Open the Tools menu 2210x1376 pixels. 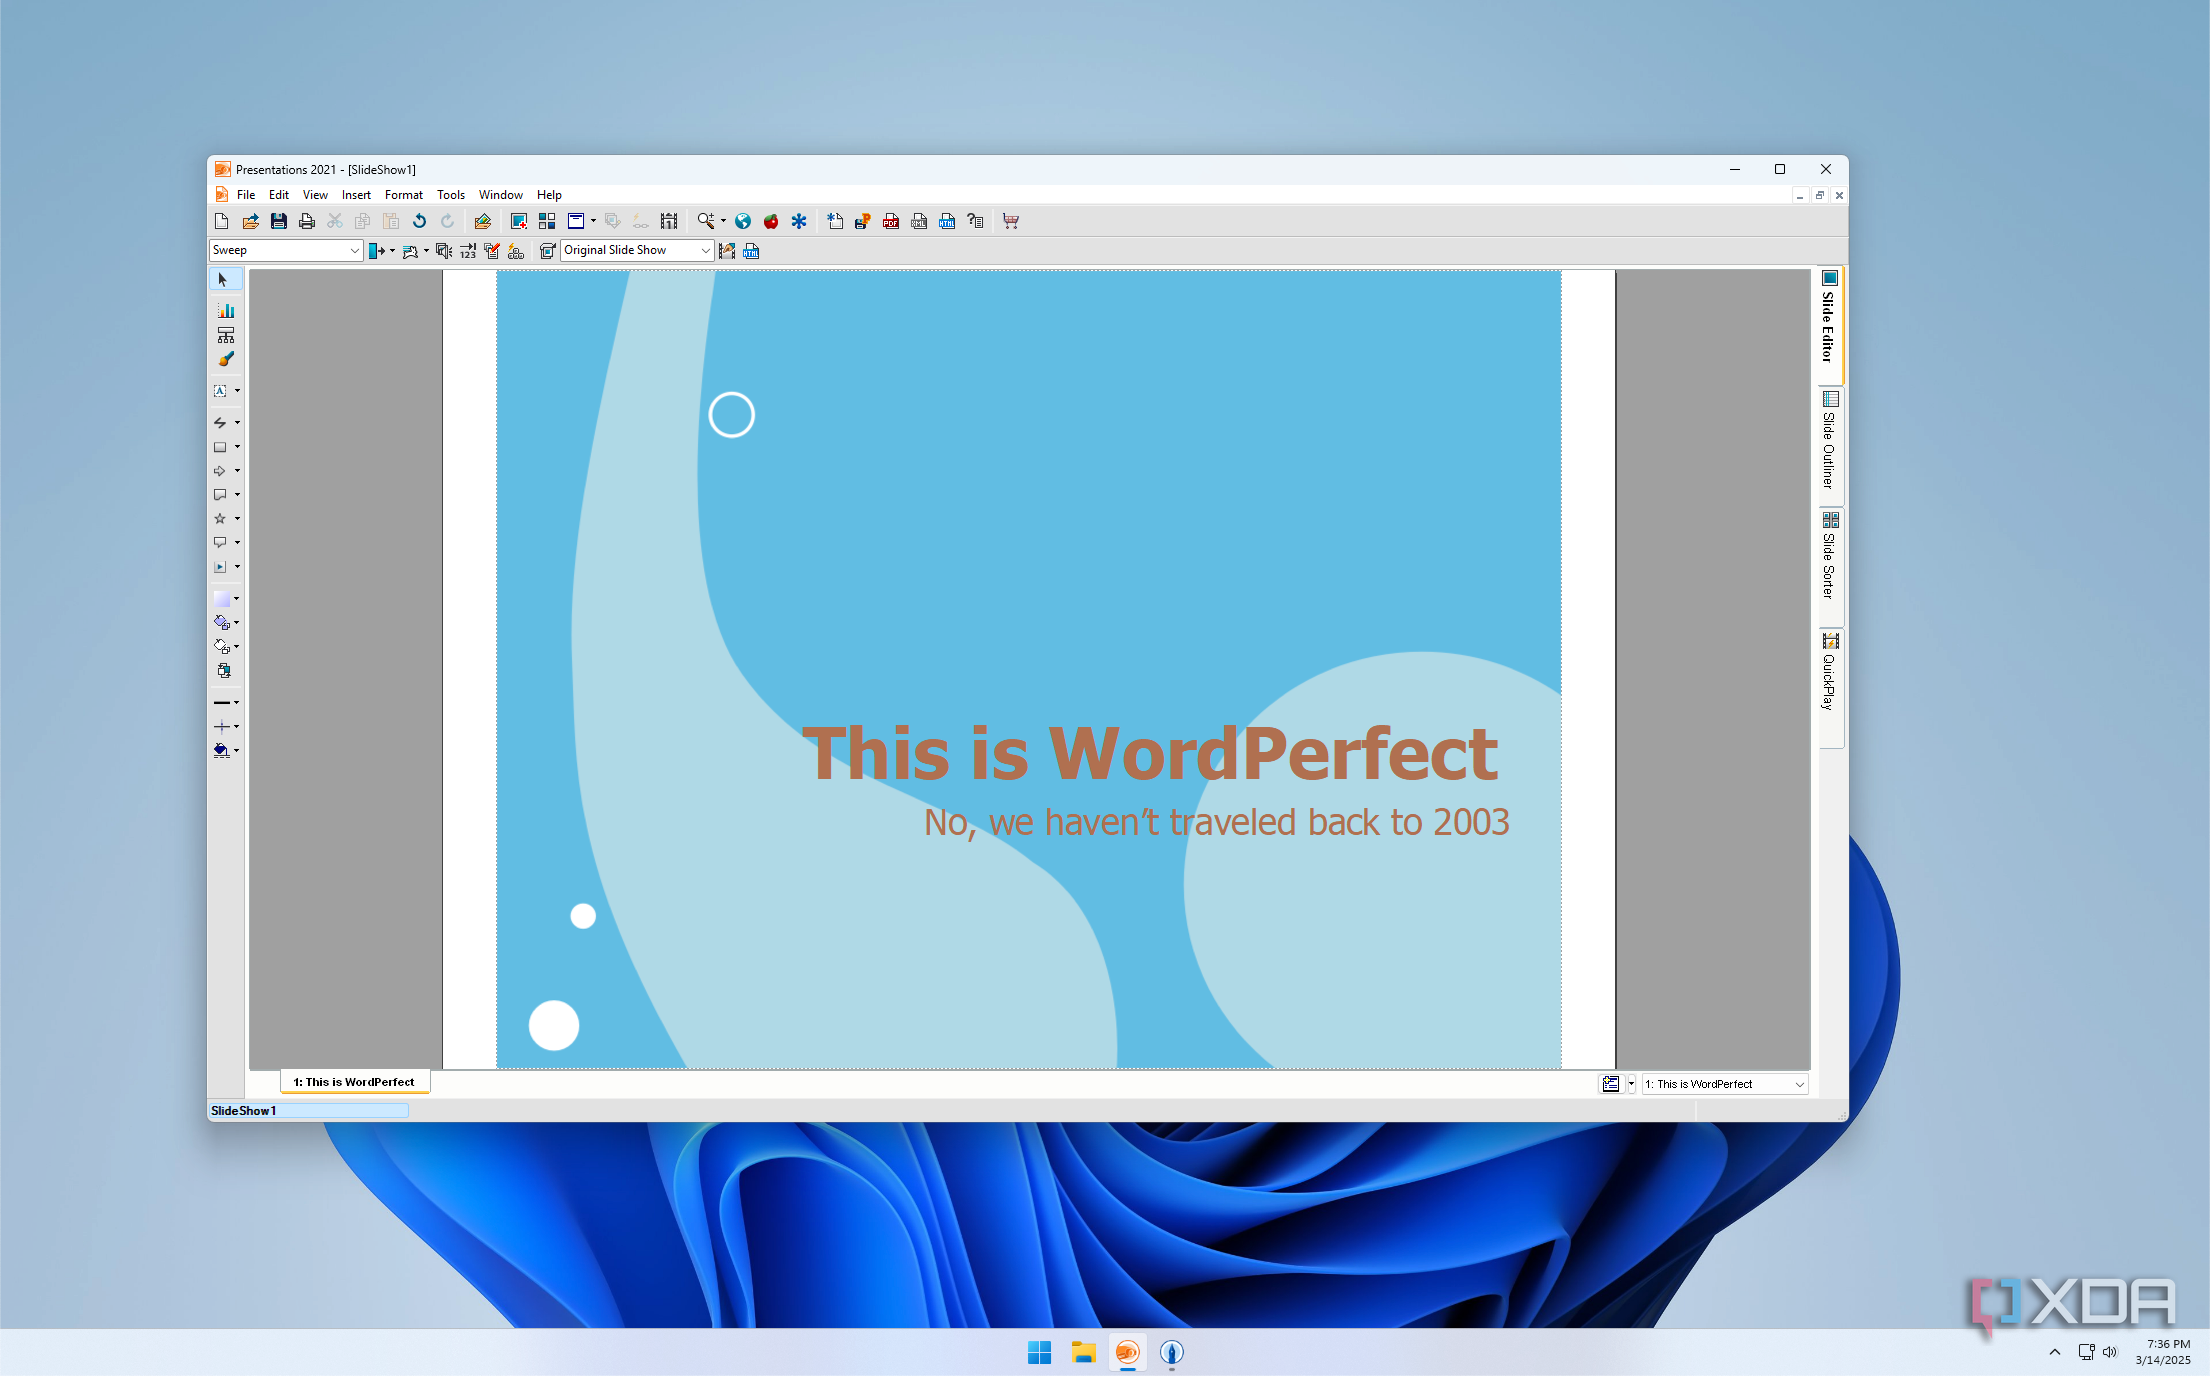pyautogui.click(x=451, y=195)
